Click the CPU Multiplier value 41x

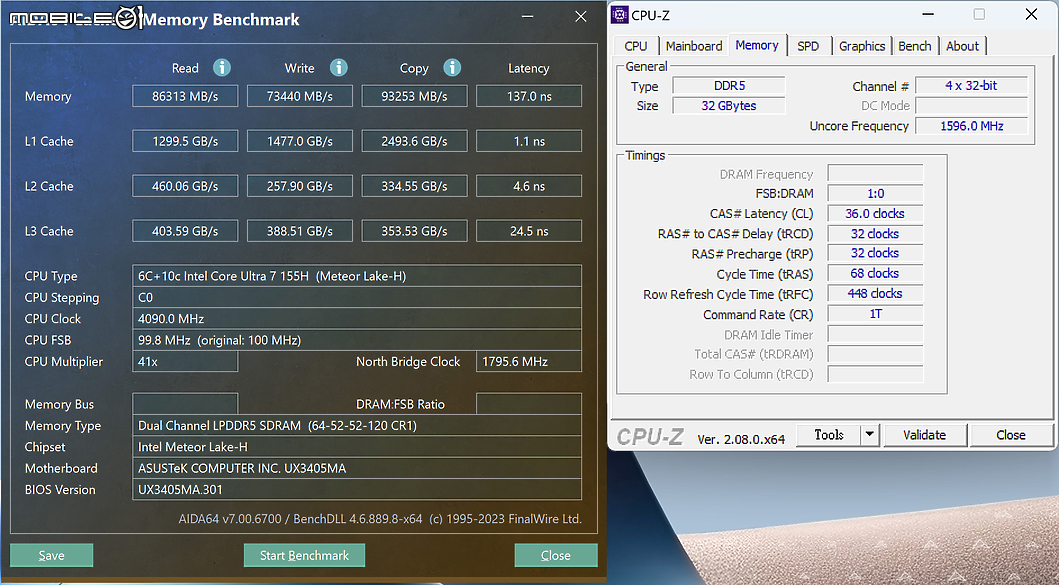[185, 361]
